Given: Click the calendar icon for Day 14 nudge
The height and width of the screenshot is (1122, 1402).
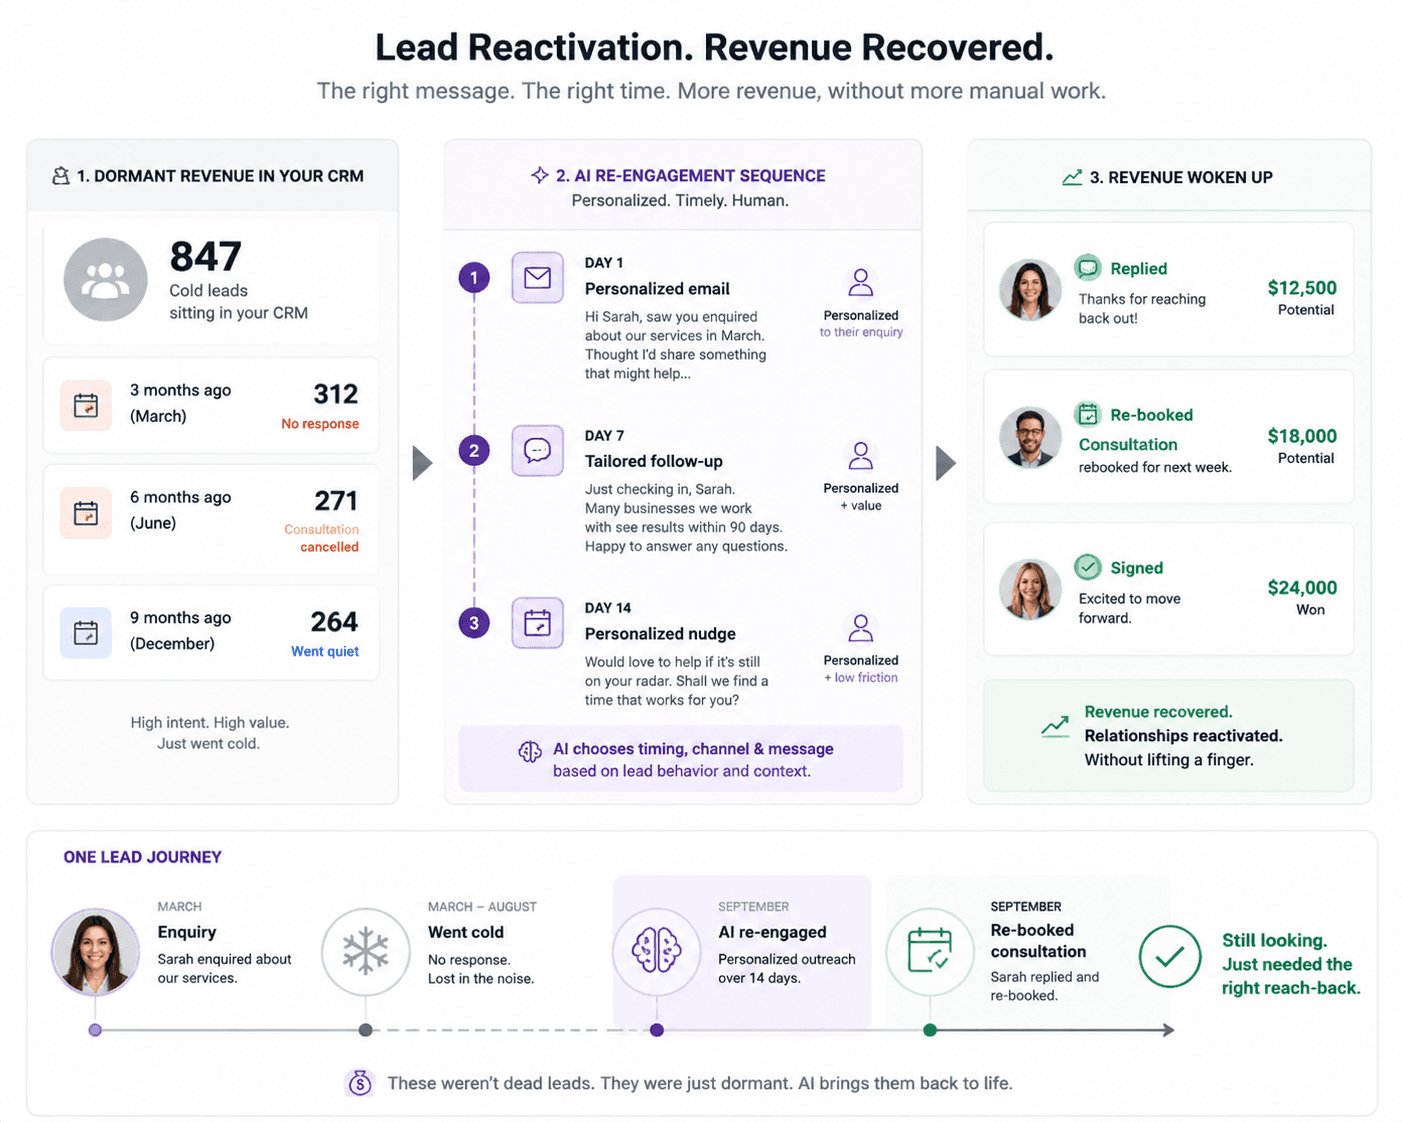Looking at the screenshot, I should pyautogui.click(x=538, y=623).
